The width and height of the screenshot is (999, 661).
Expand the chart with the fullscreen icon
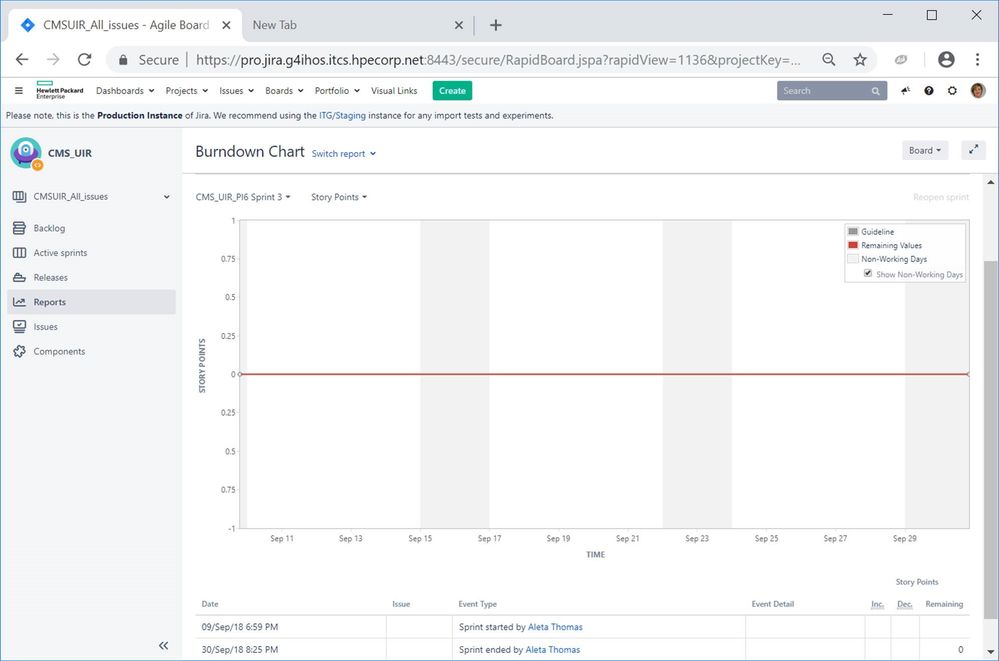[974, 150]
